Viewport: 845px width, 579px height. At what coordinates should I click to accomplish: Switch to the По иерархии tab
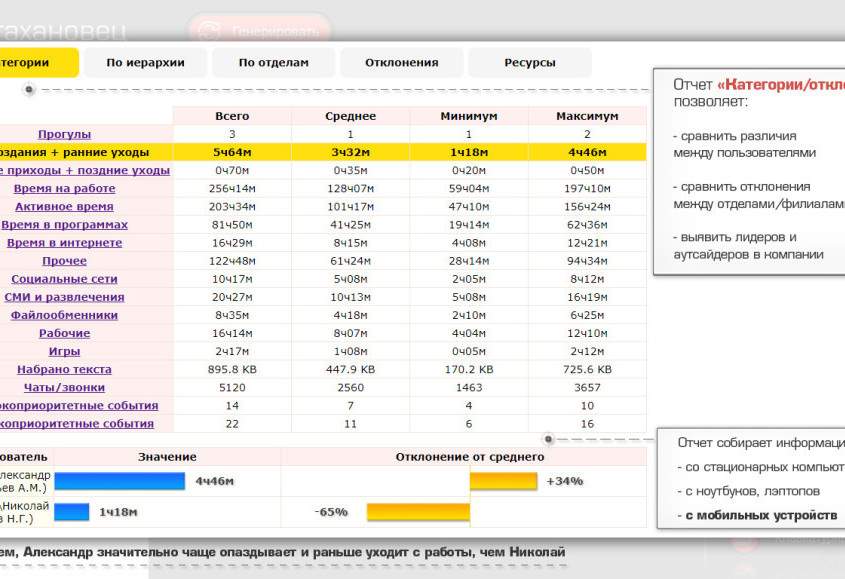(145, 63)
